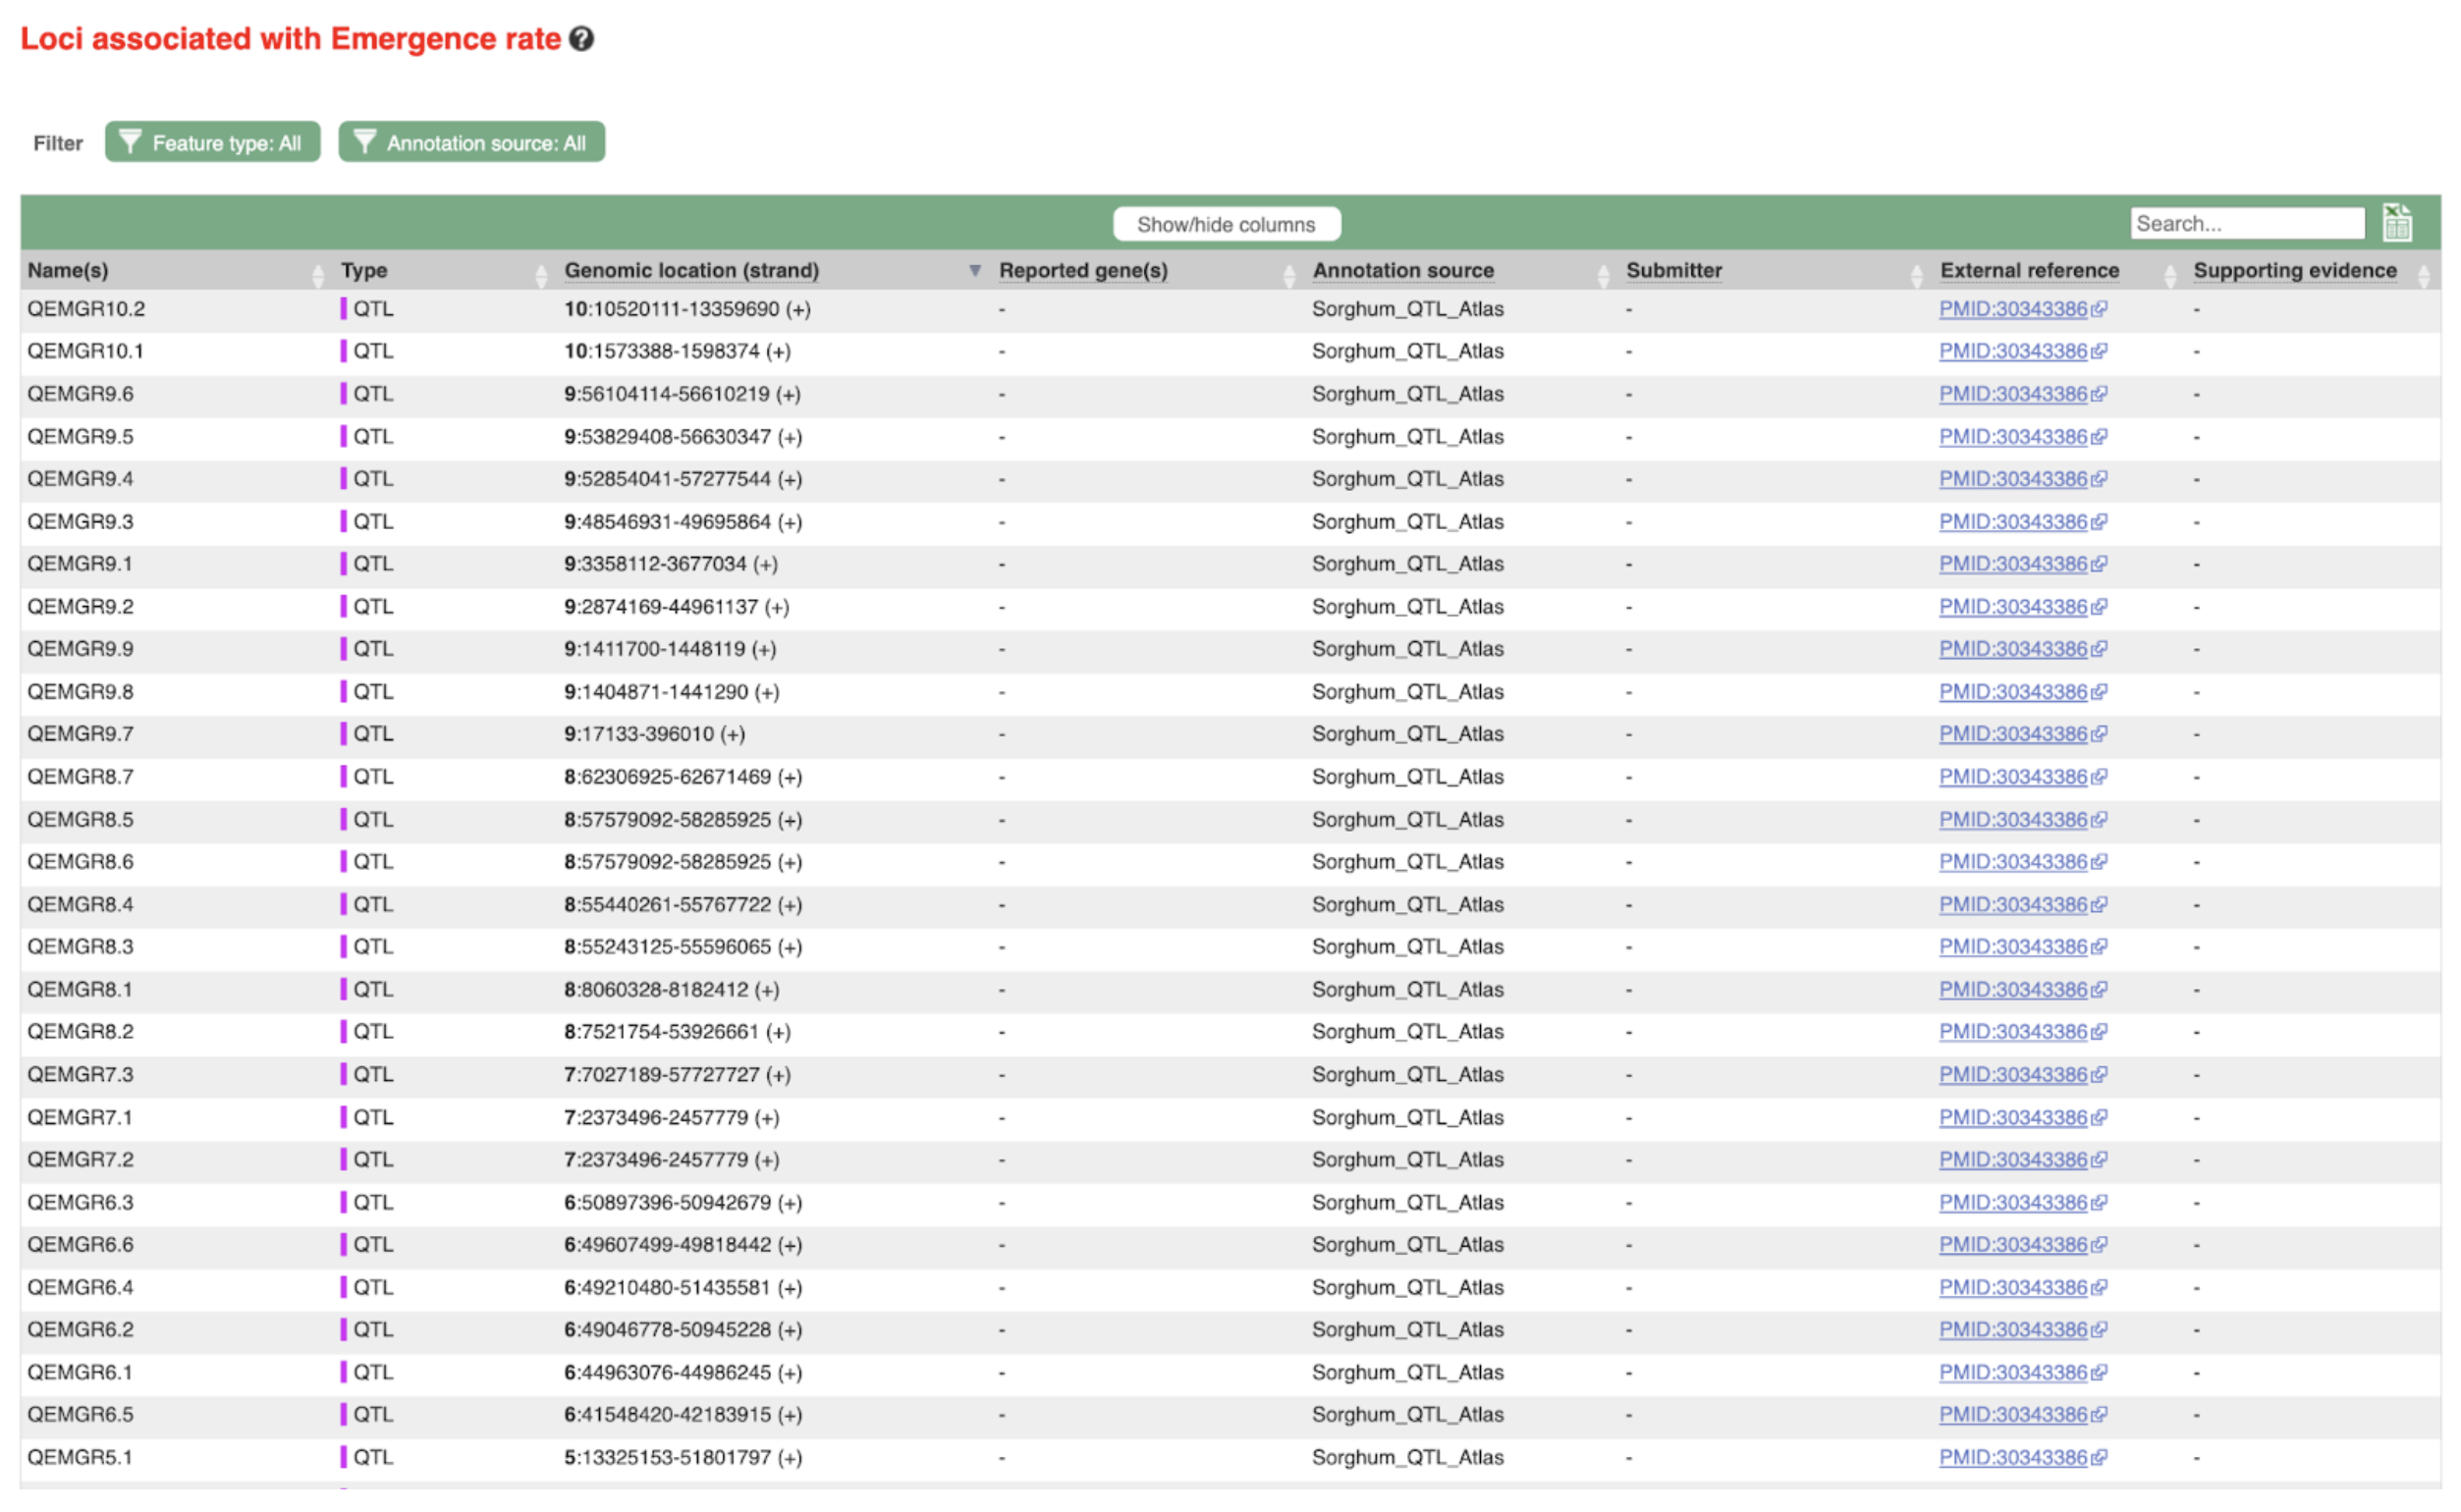Click external link icon in QEMGR9.8 row
The height and width of the screenshot is (1512, 2461).
point(2098,692)
